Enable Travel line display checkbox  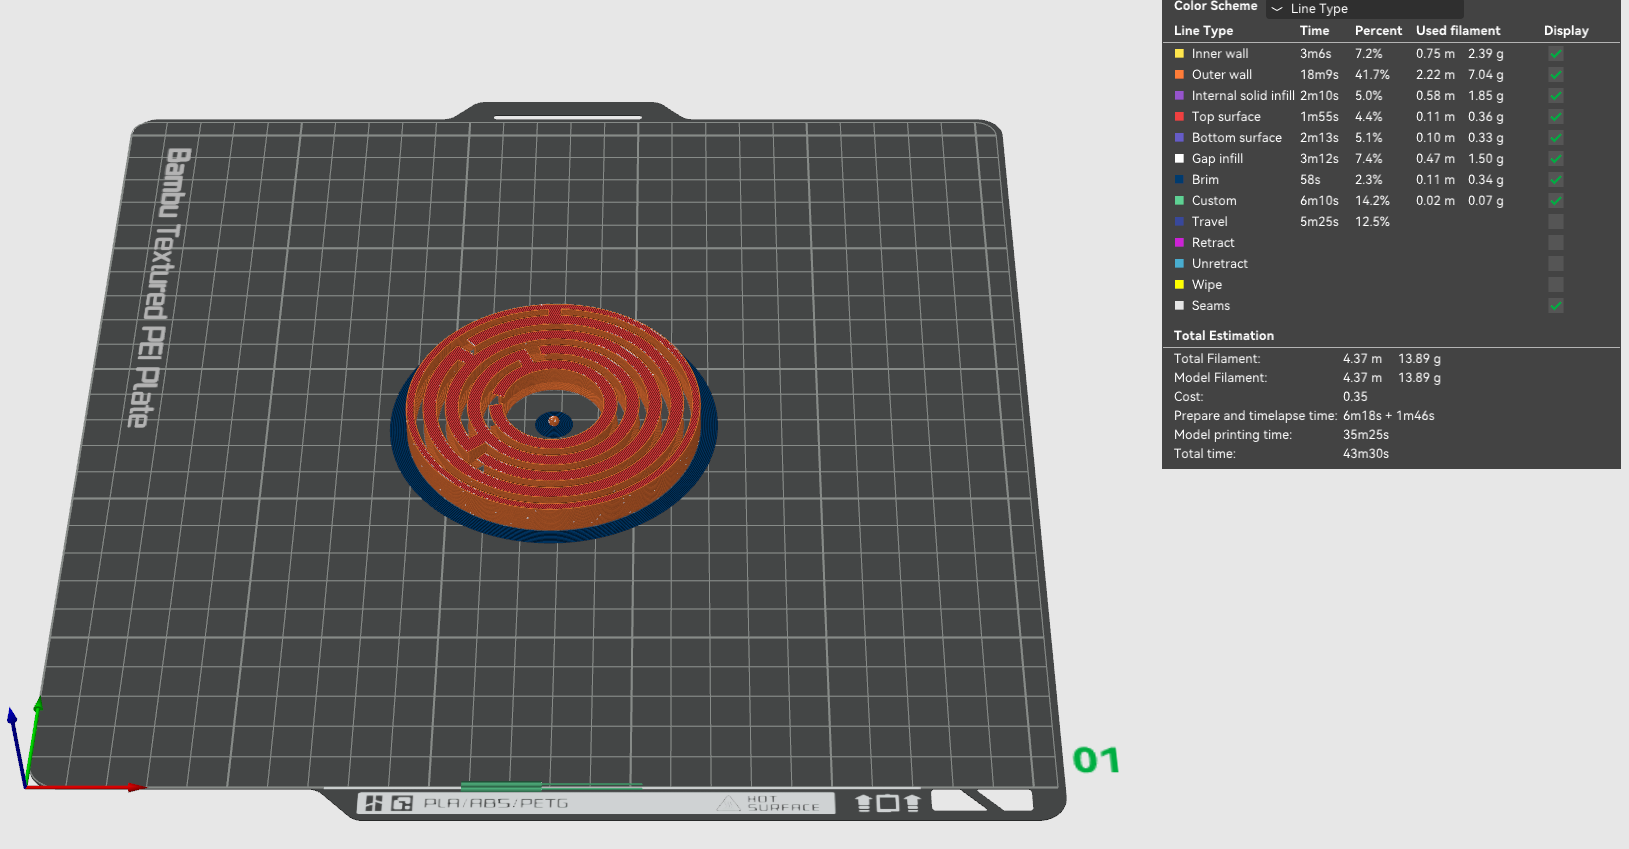point(1555,222)
